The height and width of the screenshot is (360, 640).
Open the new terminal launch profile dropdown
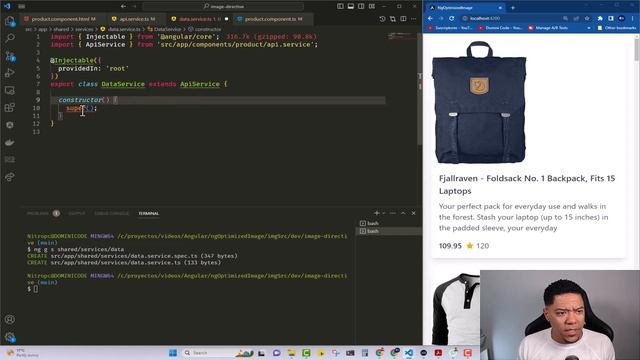pyautogui.click(x=384, y=213)
